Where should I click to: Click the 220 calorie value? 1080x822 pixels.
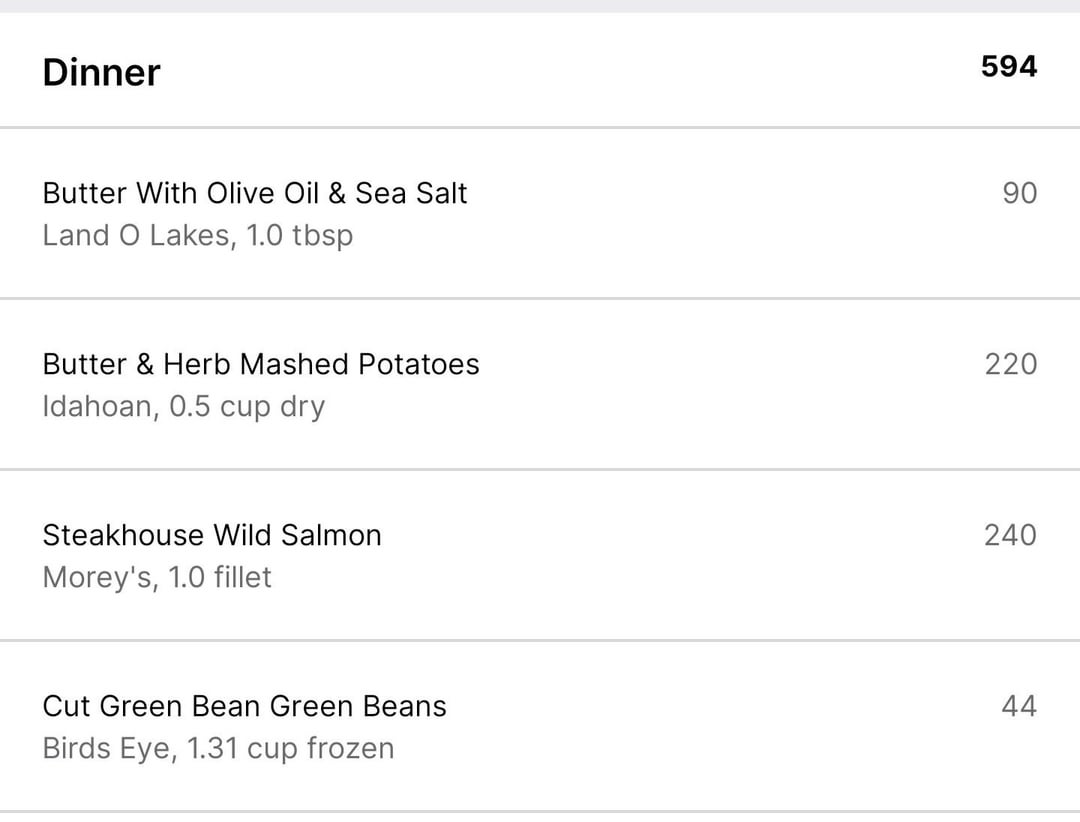pyautogui.click(x=1010, y=364)
